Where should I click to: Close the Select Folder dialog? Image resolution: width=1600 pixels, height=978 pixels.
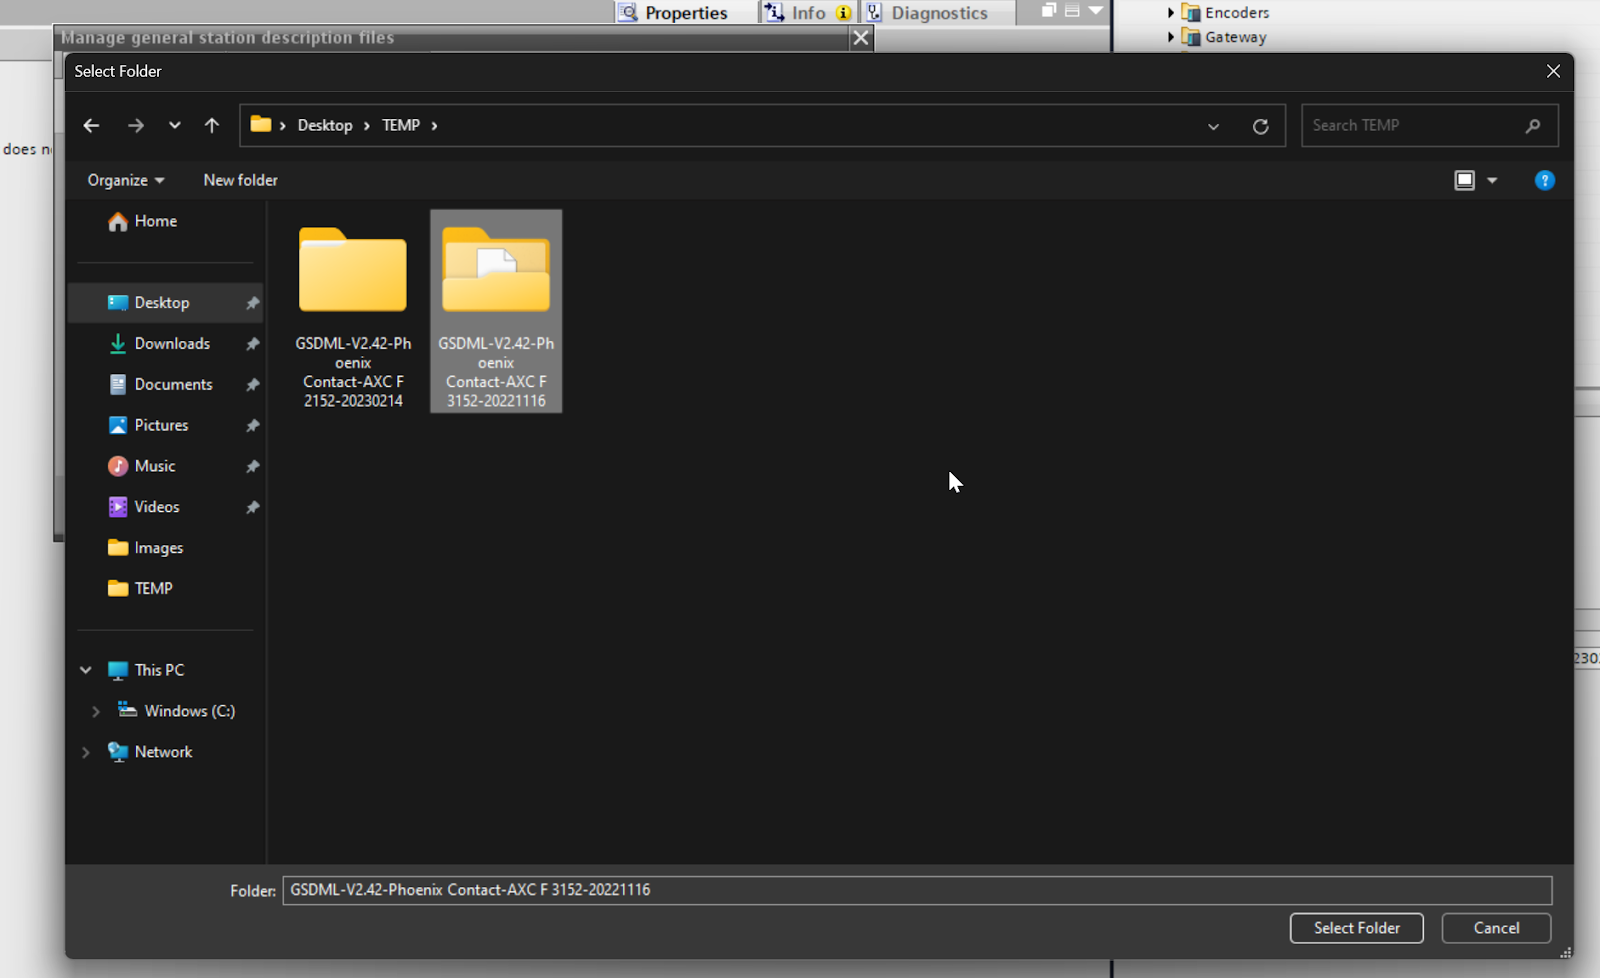click(x=1553, y=71)
